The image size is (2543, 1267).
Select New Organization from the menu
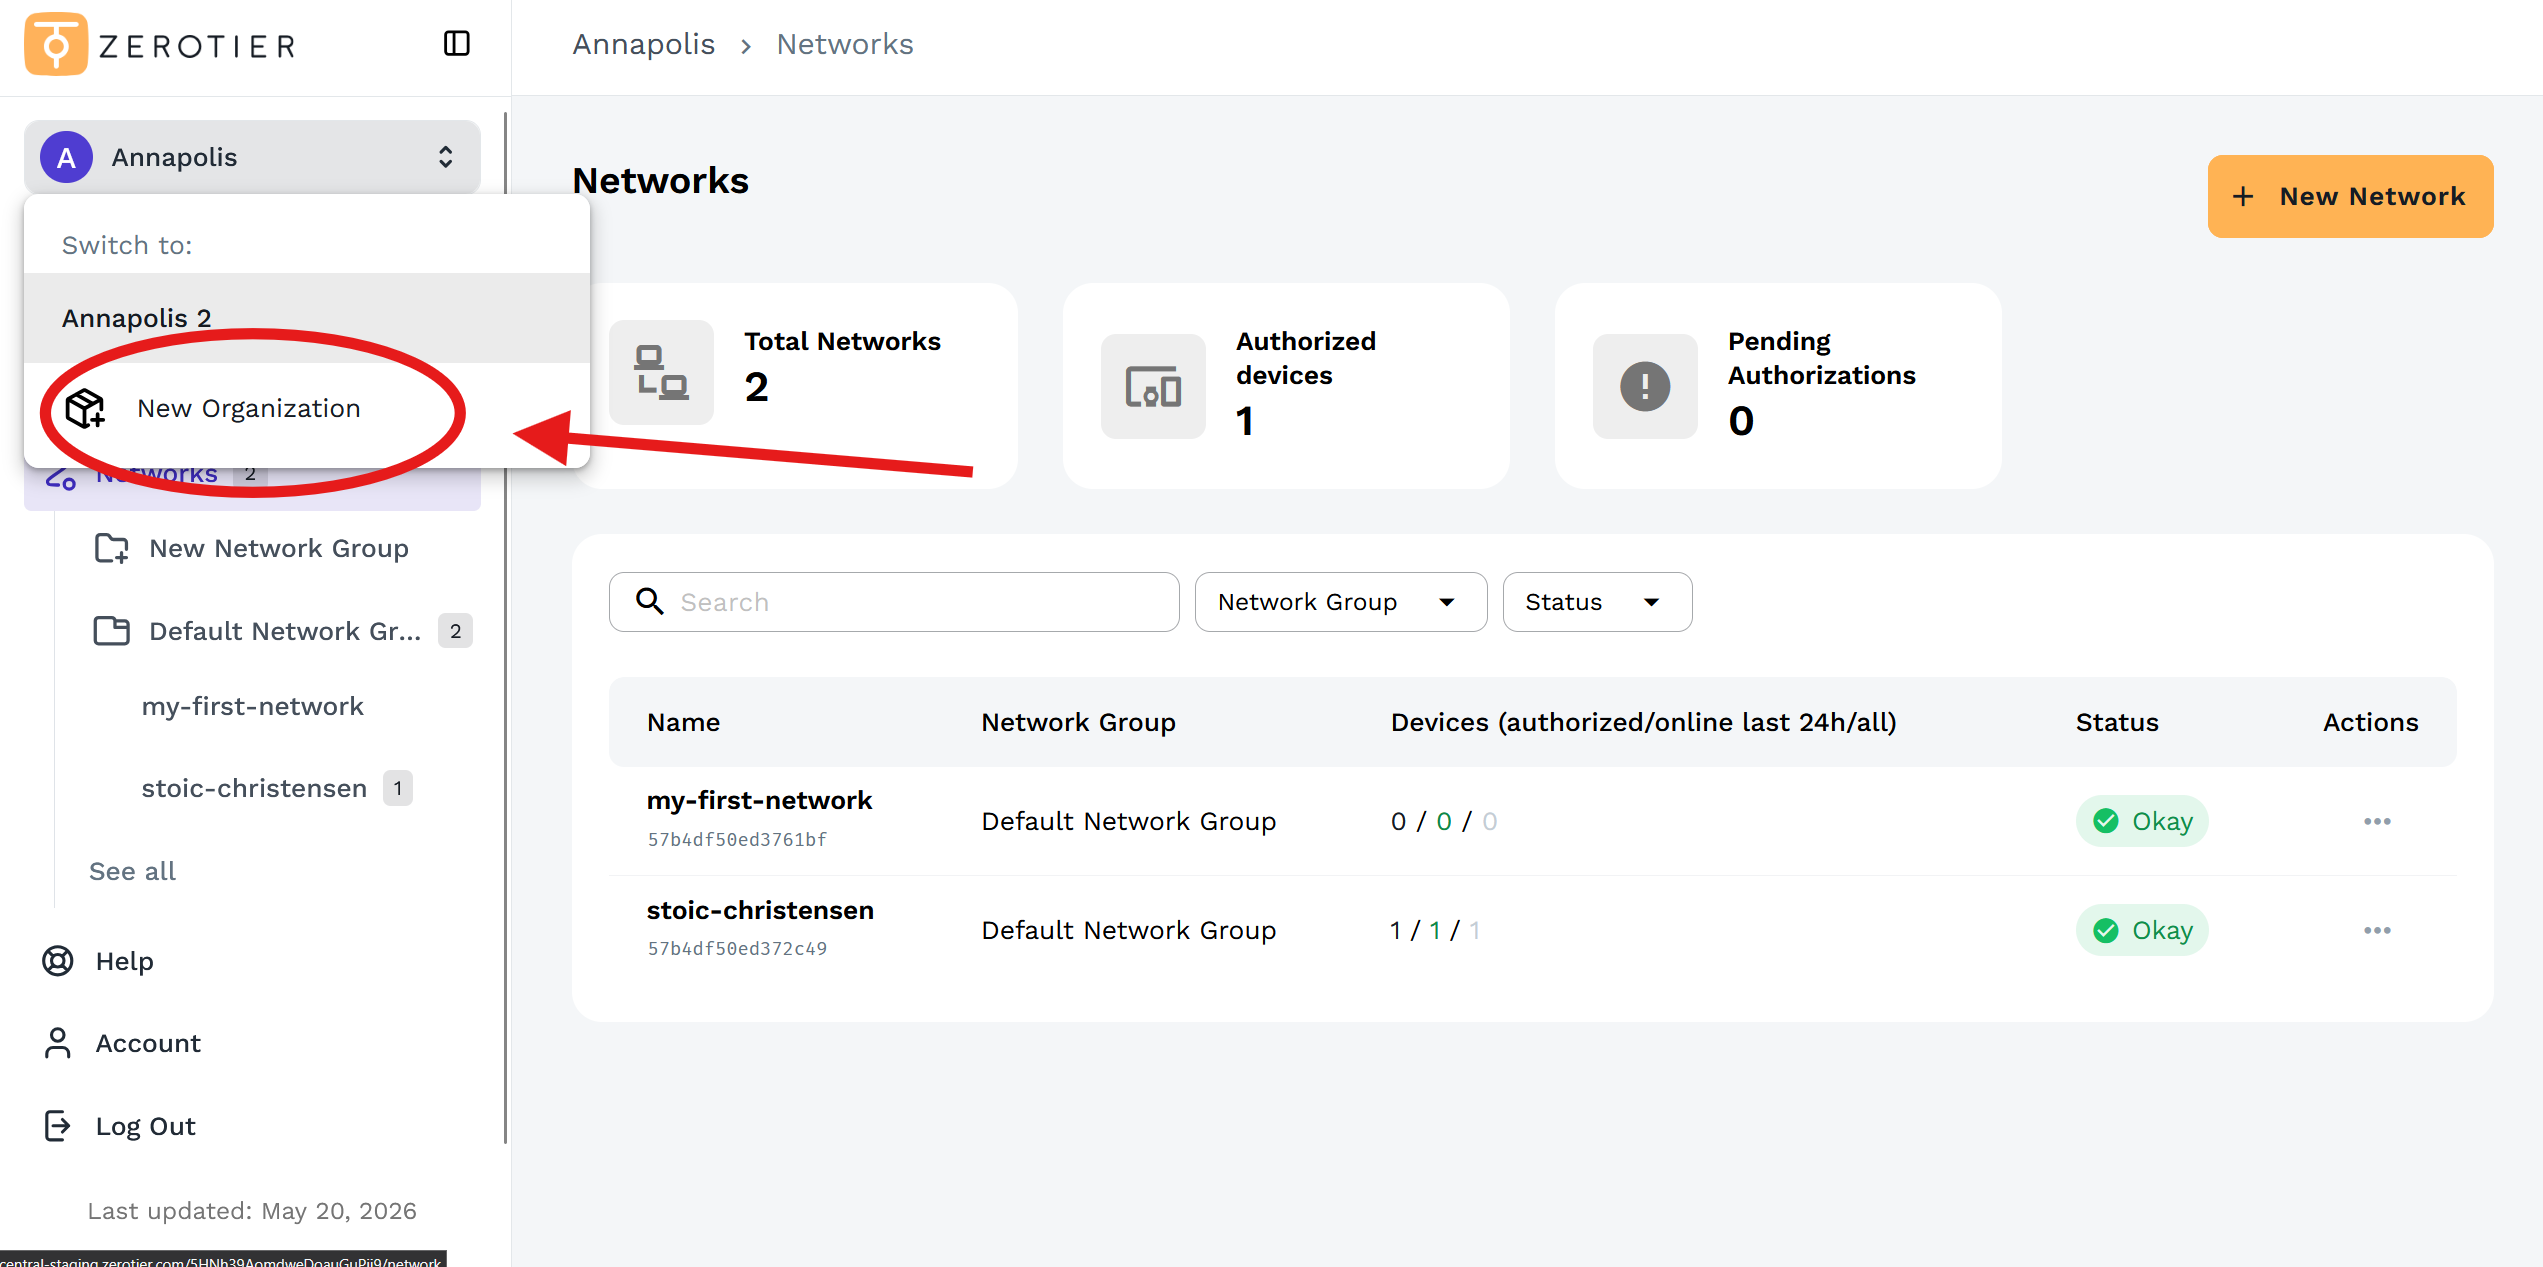pyautogui.click(x=307, y=408)
